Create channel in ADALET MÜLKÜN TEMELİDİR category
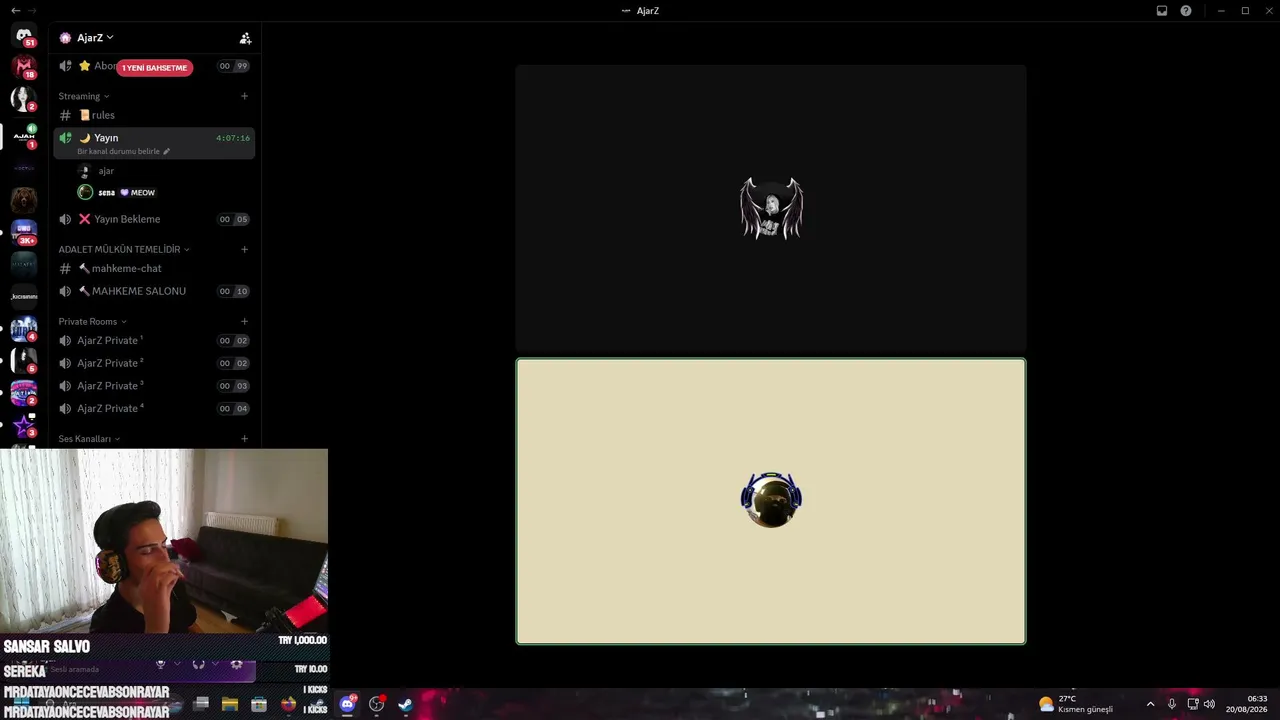 click(x=245, y=249)
